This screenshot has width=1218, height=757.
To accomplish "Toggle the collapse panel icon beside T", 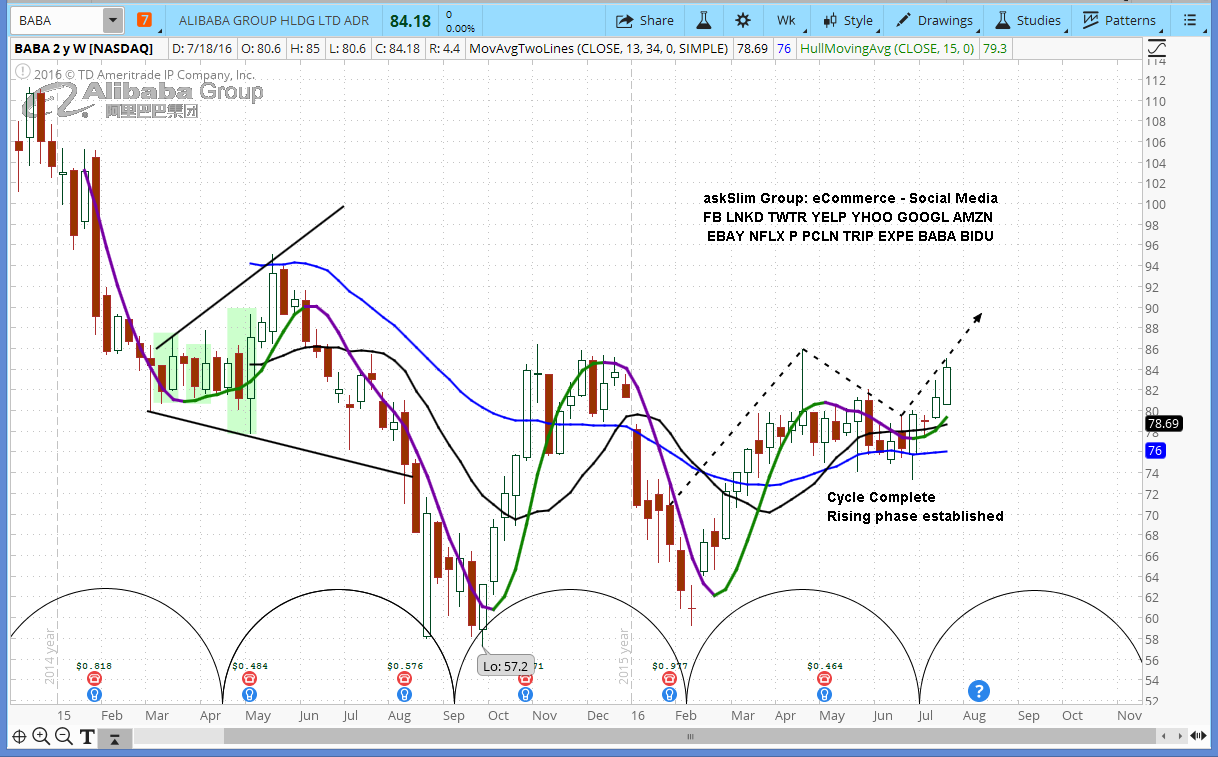I will (116, 738).
